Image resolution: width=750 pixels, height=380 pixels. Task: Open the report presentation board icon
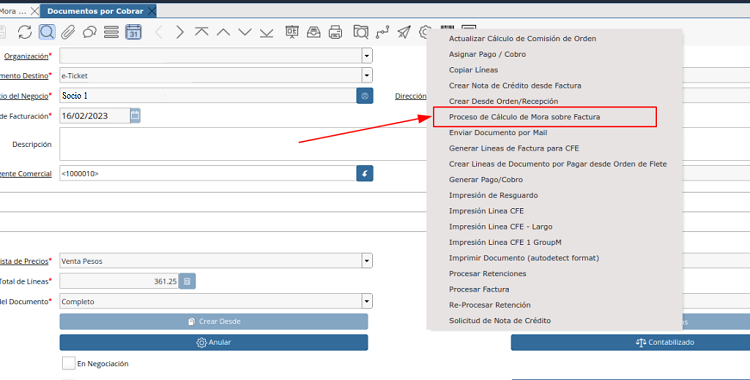pos(292,32)
